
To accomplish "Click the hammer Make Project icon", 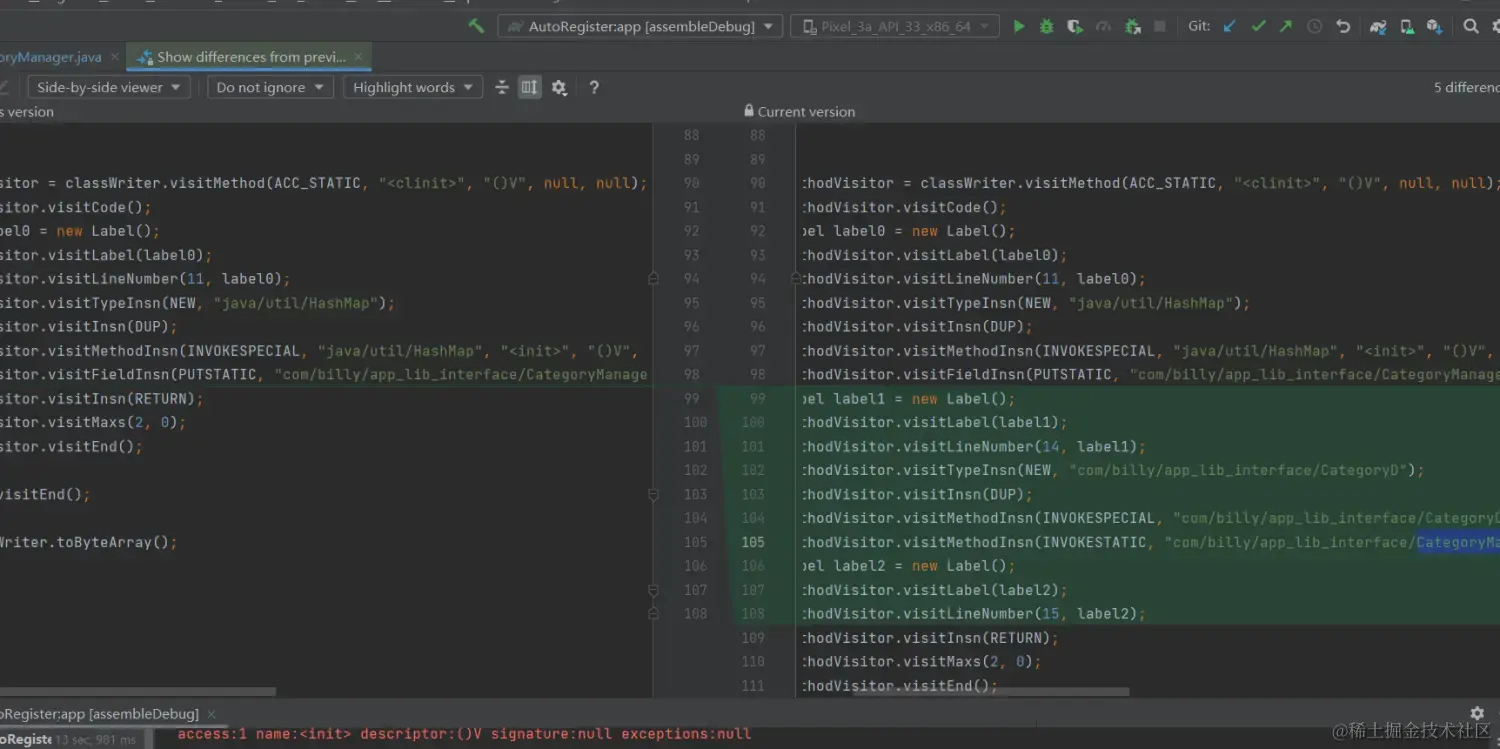I will coord(476,26).
